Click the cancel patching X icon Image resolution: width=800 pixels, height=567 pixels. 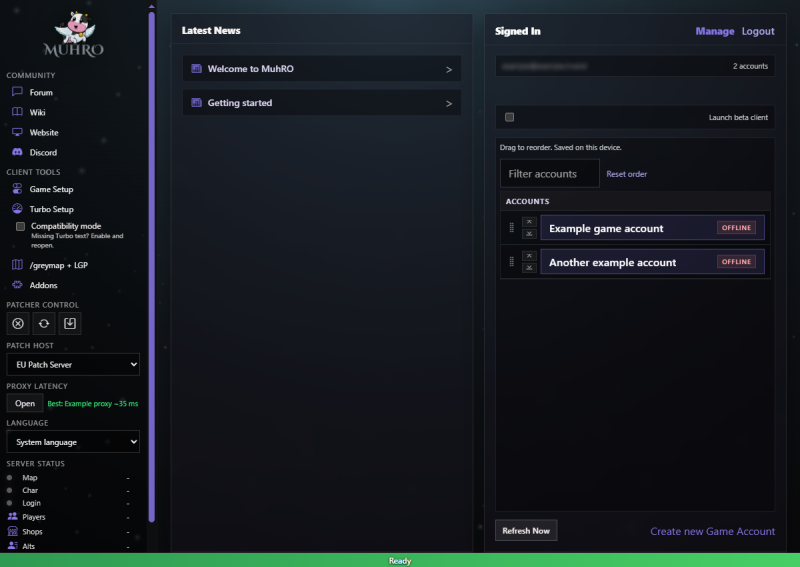[x=18, y=324]
